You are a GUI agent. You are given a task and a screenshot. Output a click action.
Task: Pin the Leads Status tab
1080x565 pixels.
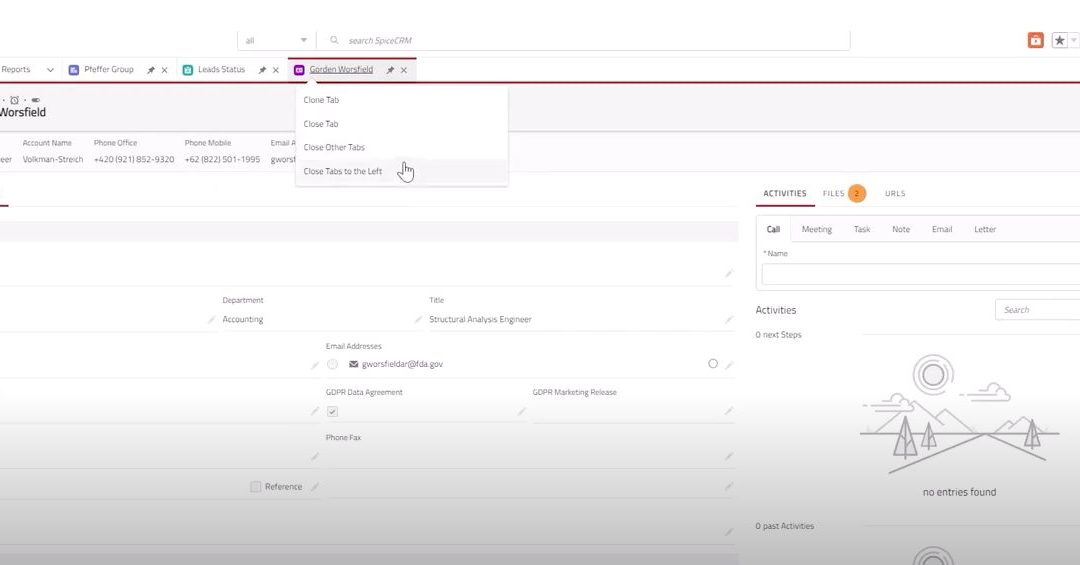click(x=262, y=70)
